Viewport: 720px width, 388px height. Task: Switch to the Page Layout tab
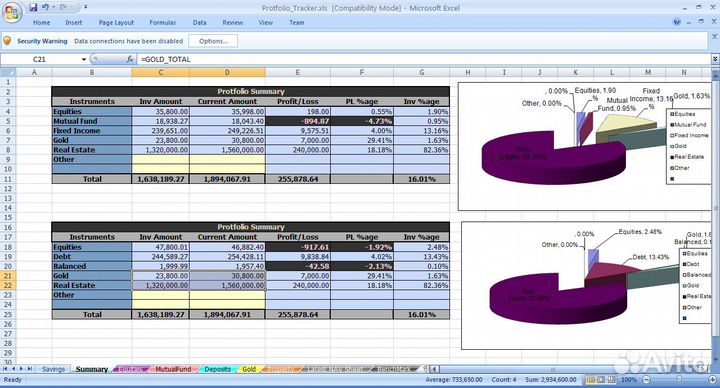[116, 22]
